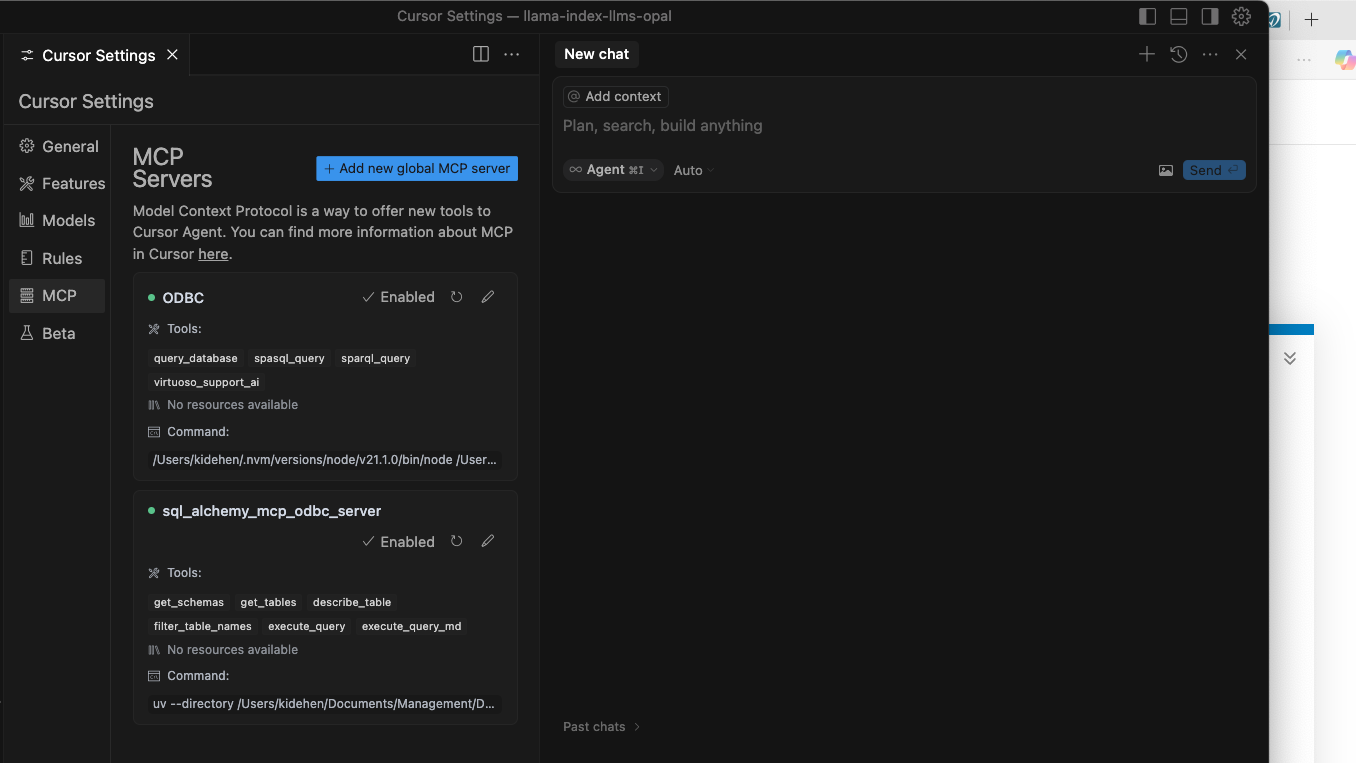Click Add new global MCP server

click(417, 168)
